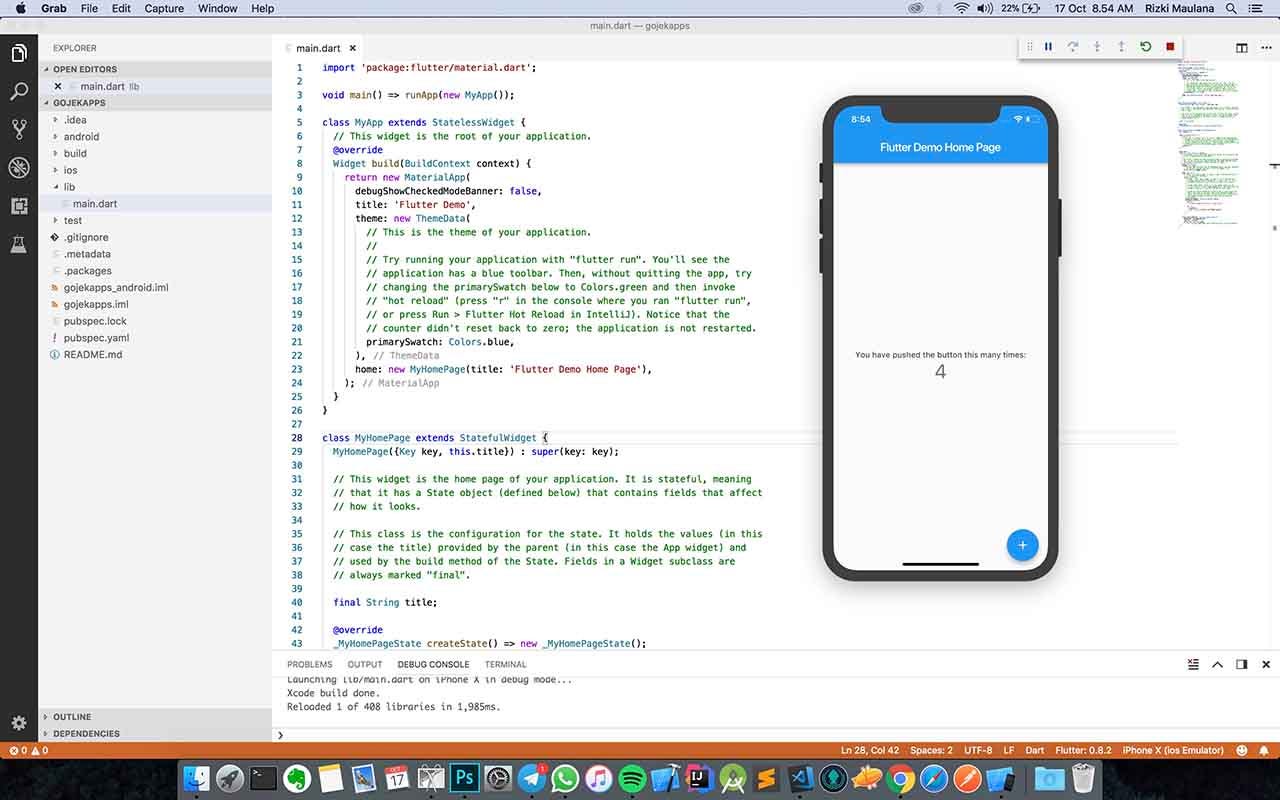
Task: Click the Restart button in the debug toolbar
Action: tap(1145, 46)
